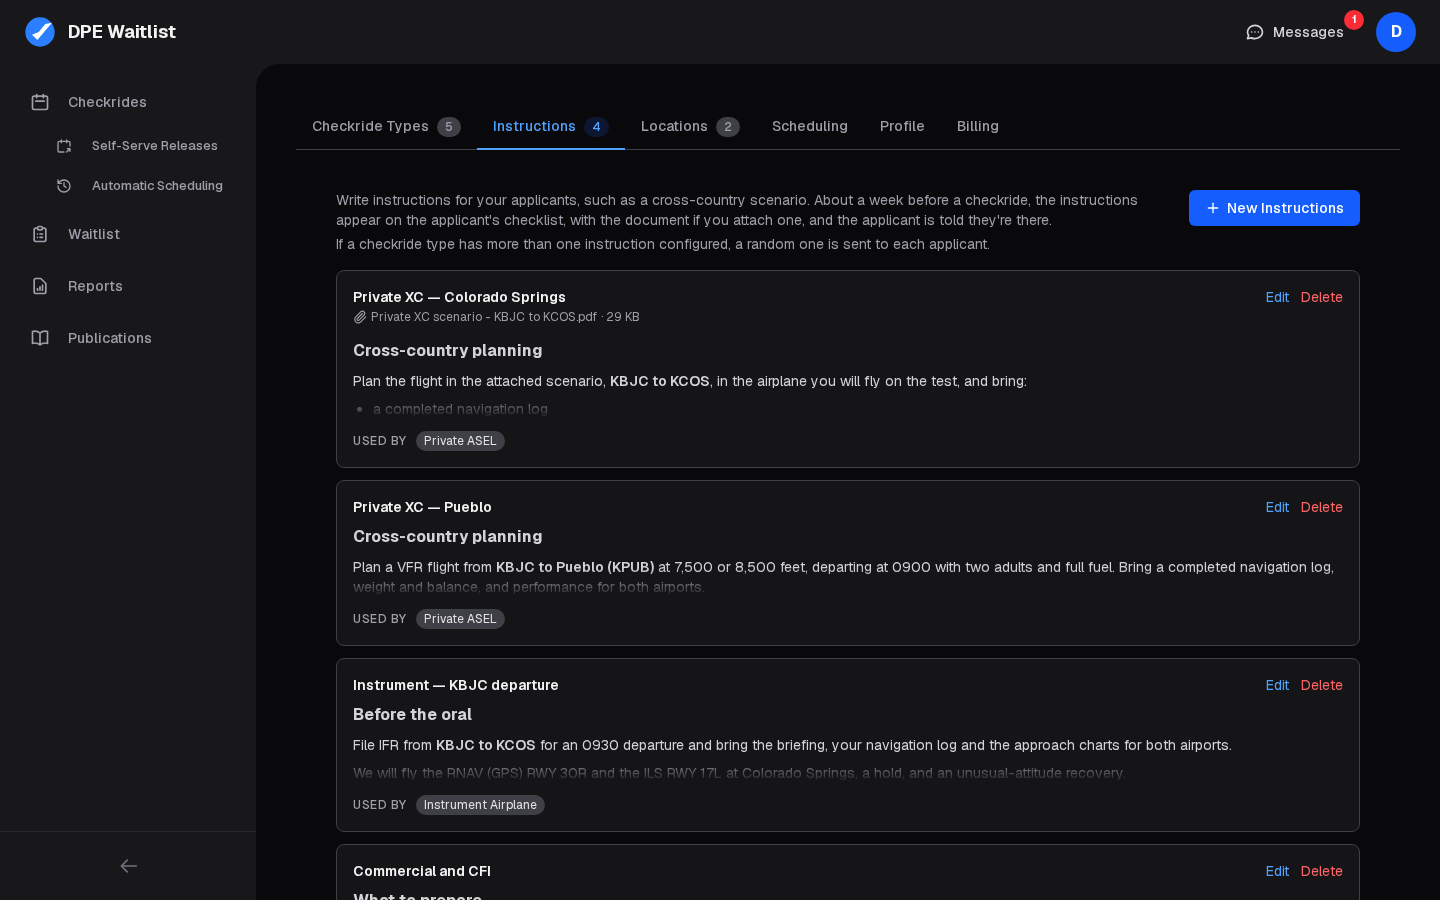Edit the Commercial and CFI instructions
This screenshot has height=900, width=1440.
(x=1277, y=871)
